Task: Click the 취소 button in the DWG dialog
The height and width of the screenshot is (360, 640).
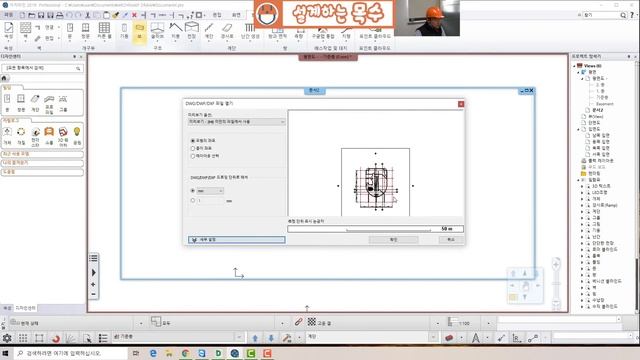Action: [x=451, y=240]
